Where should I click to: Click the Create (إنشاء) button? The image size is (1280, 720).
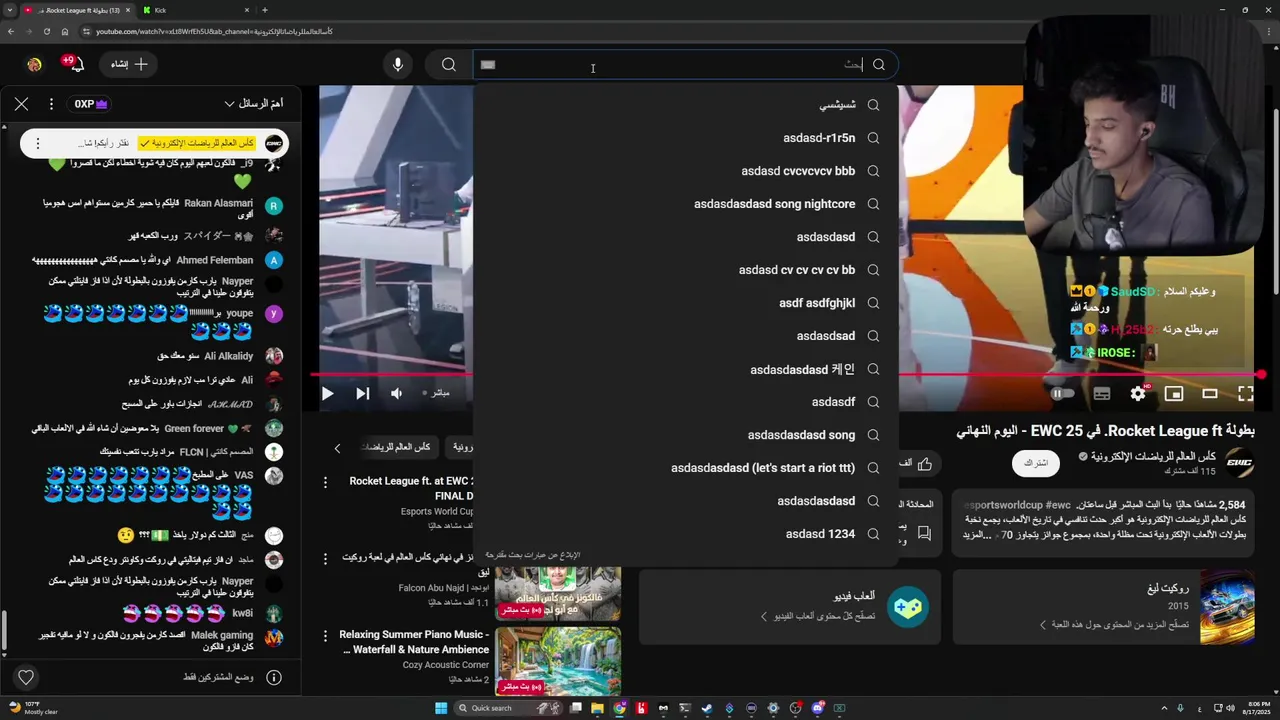coord(130,64)
